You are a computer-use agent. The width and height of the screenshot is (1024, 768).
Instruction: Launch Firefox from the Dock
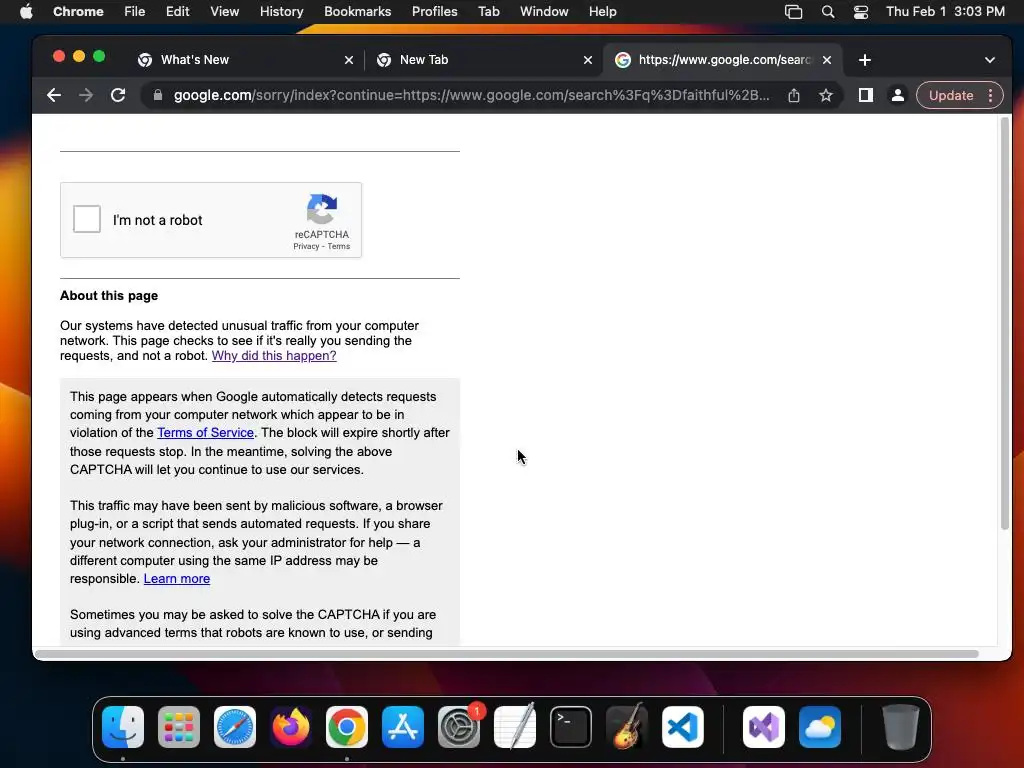tap(291, 727)
